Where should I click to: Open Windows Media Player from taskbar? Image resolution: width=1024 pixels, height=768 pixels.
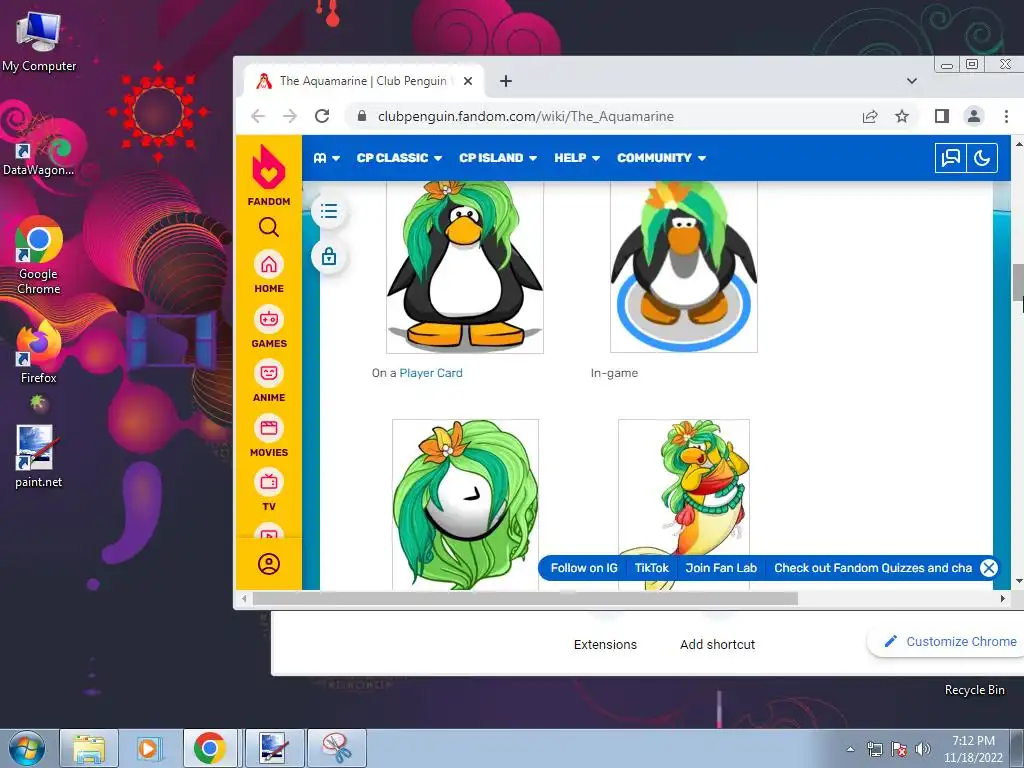[148, 748]
